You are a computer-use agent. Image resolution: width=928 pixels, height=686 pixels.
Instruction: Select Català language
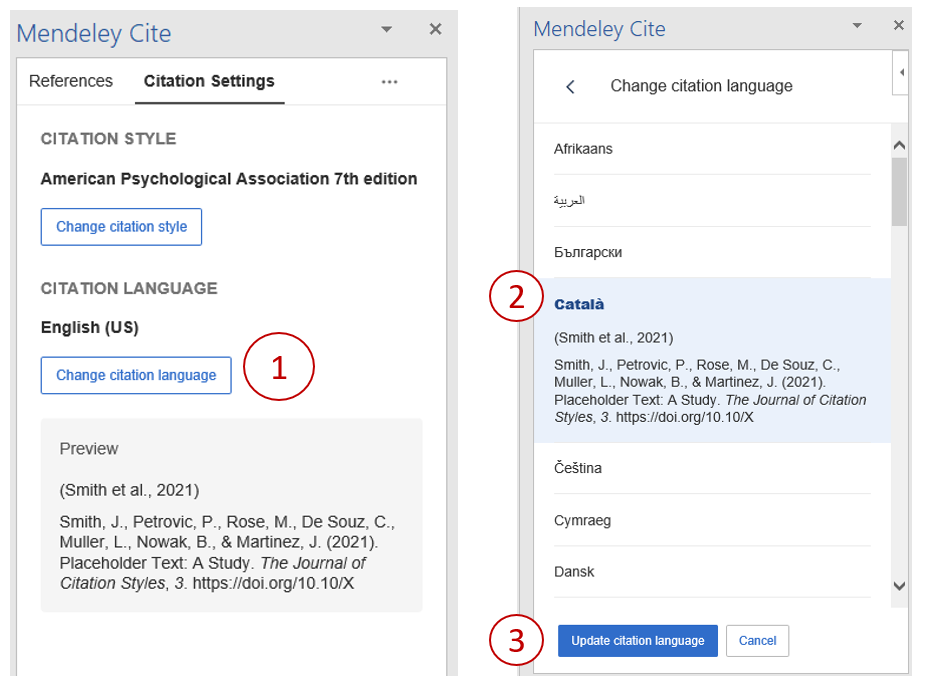point(712,360)
